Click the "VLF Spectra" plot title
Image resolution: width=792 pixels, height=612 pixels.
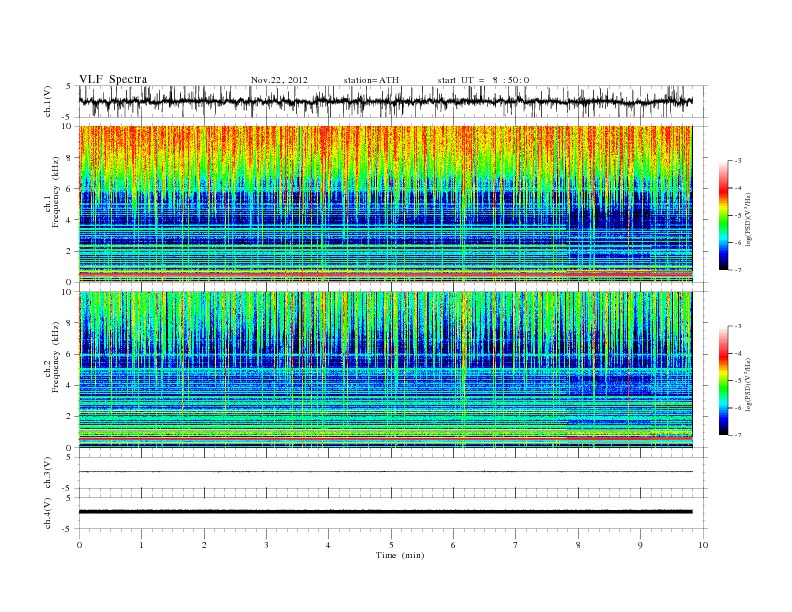click(113, 79)
